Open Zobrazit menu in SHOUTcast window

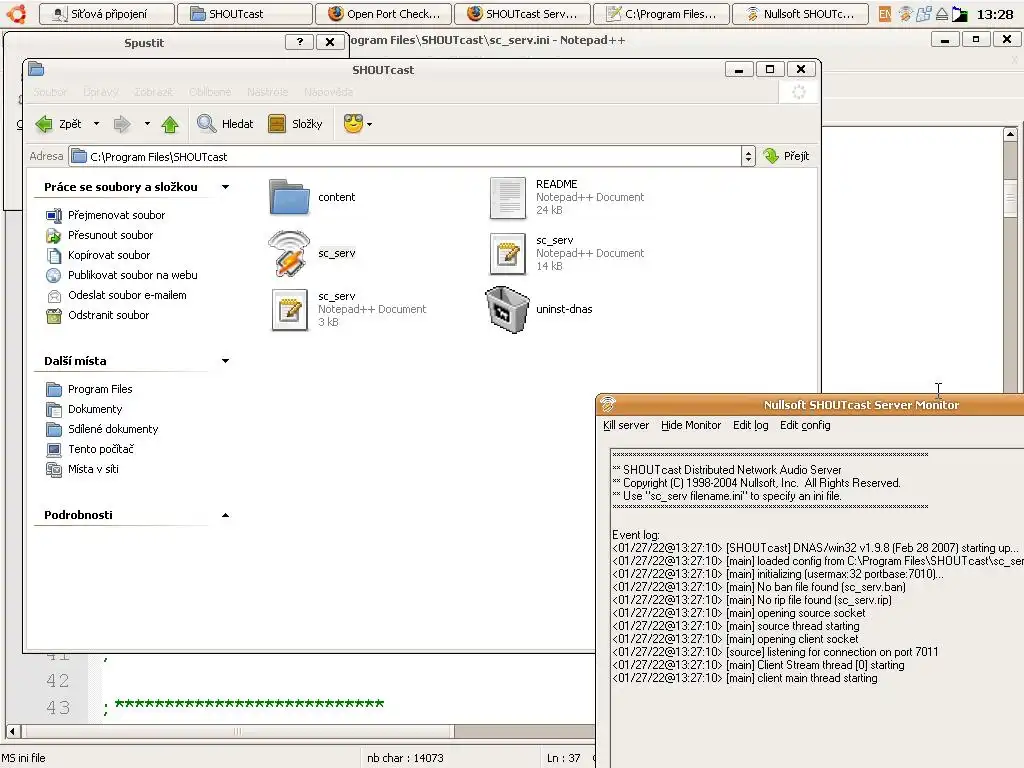point(153,92)
